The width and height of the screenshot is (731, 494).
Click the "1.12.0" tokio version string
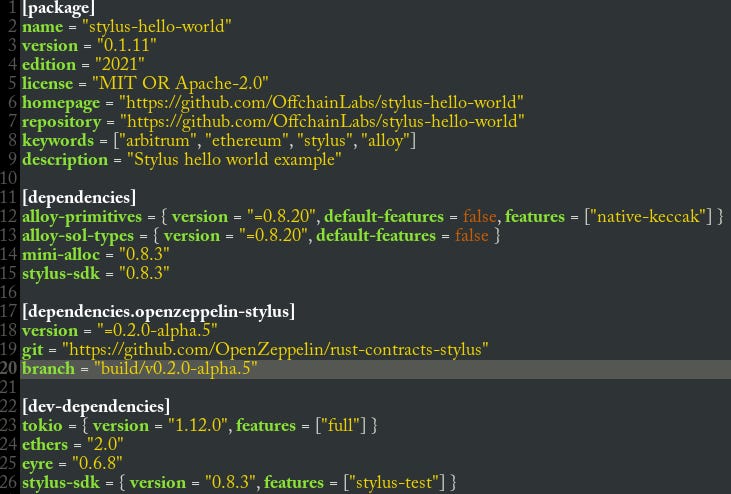[x=198, y=426]
